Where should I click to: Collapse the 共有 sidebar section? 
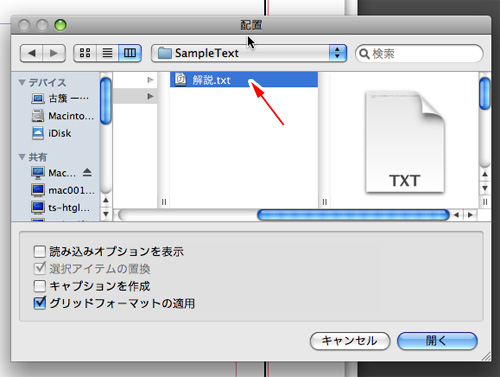point(22,157)
